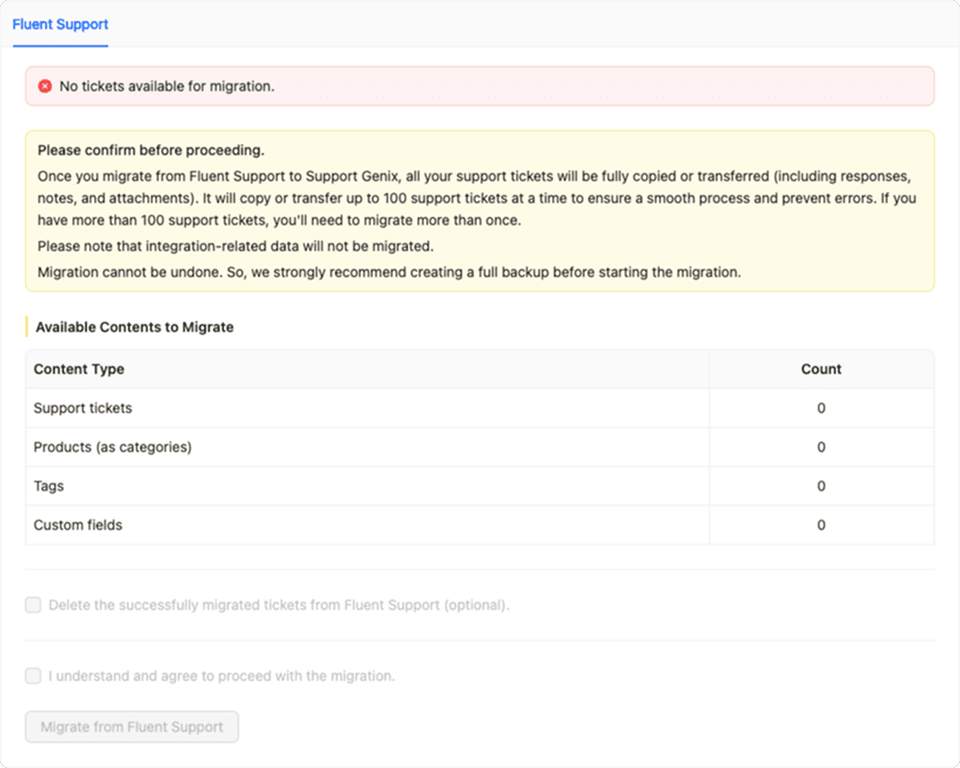This screenshot has height=768, width=960.
Task: Select the Tags row label
Action: click(x=49, y=486)
